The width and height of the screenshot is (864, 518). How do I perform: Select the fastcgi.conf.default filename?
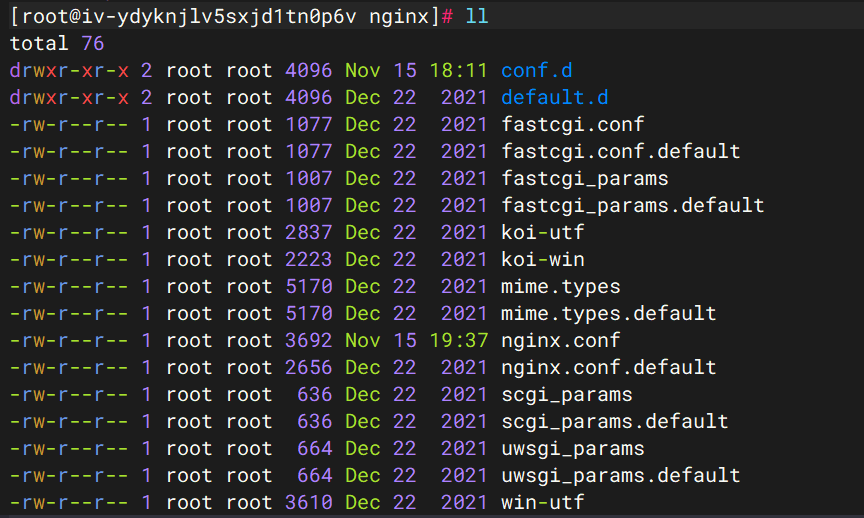[620, 152]
